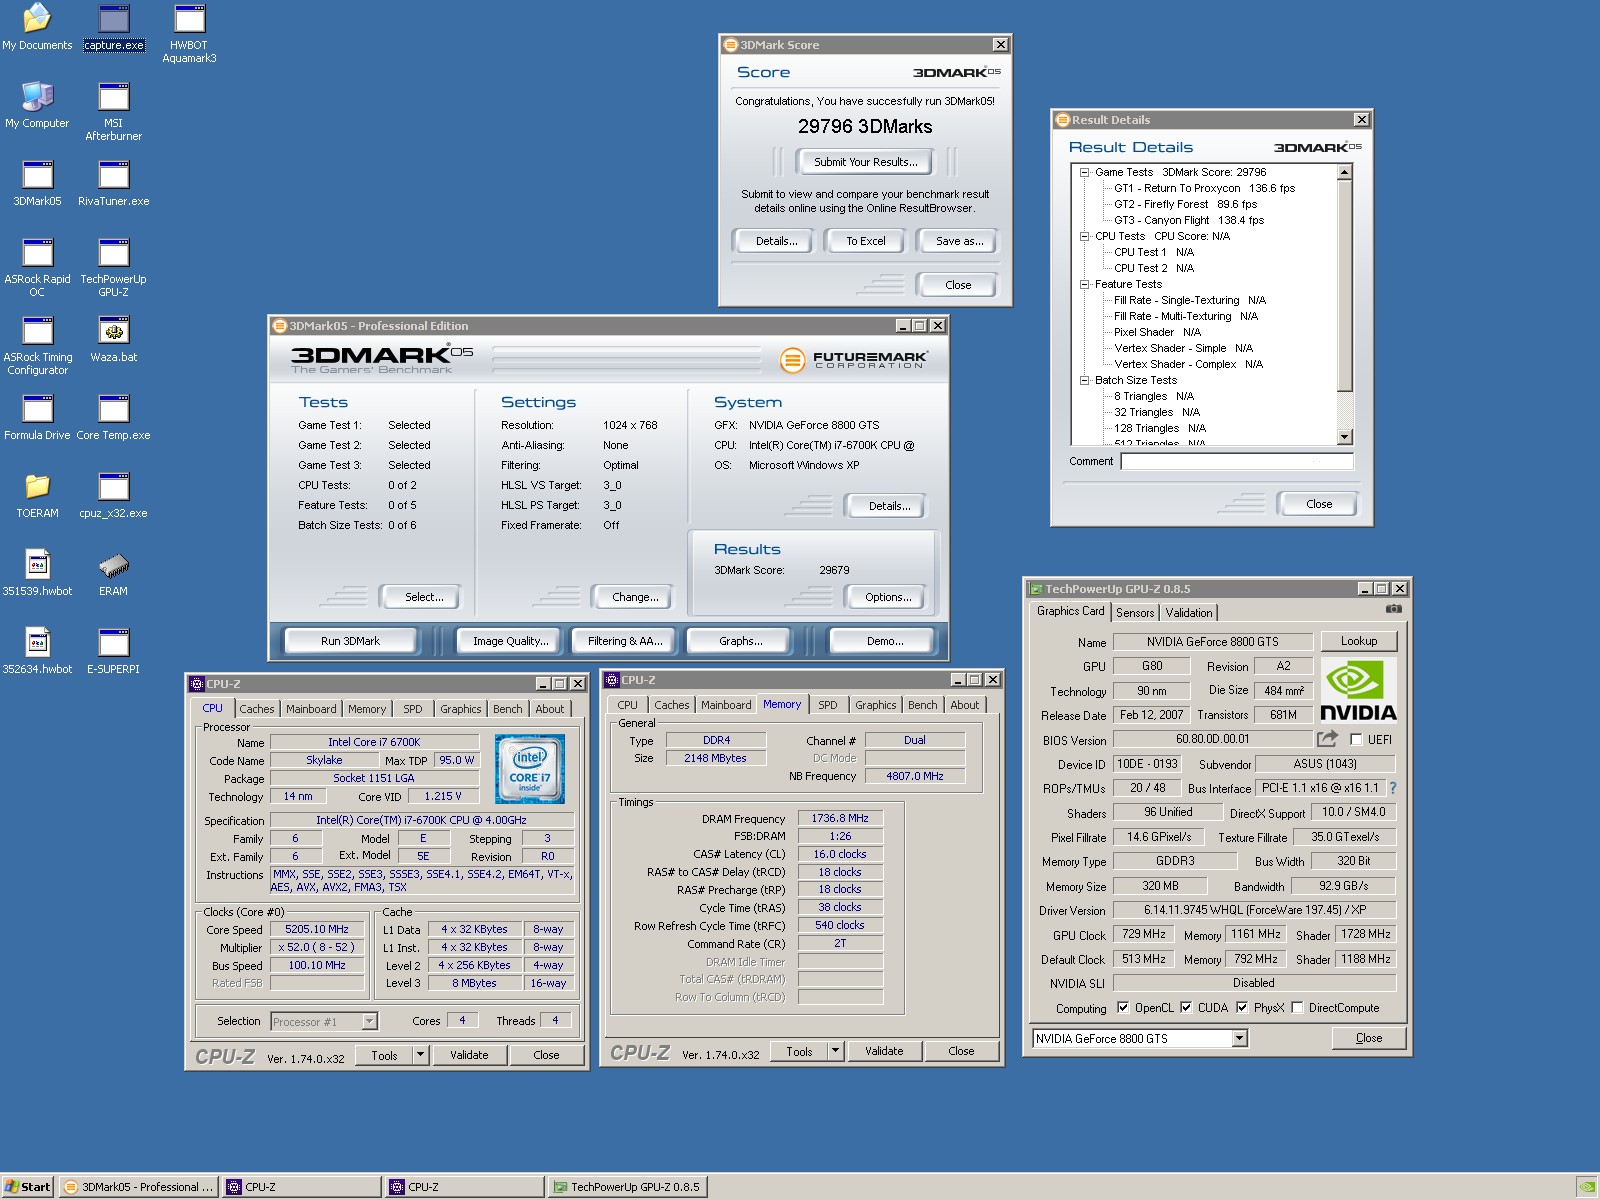Screen dimensions: 1600x1200
Task: Switch to Mainboard tab in left CPU-Z
Action: click(x=311, y=709)
